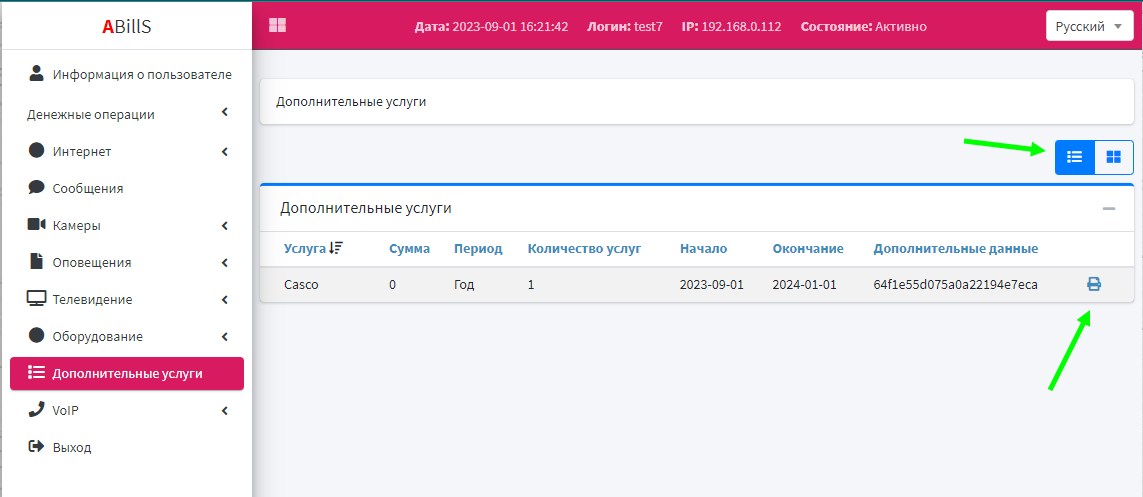The height and width of the screenshot is (497, 1143).
Task: Click the Камеры video camera icon
Action: [x=36, y=224]
